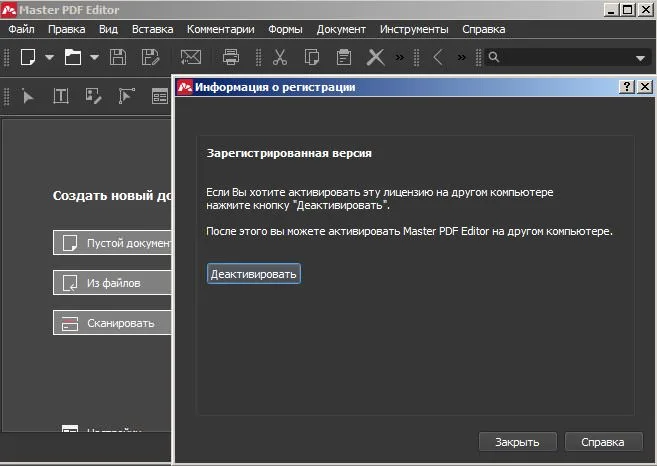Open the Комментарии menu
Viewport: 657px width, 466px height.
click(221, 29)
